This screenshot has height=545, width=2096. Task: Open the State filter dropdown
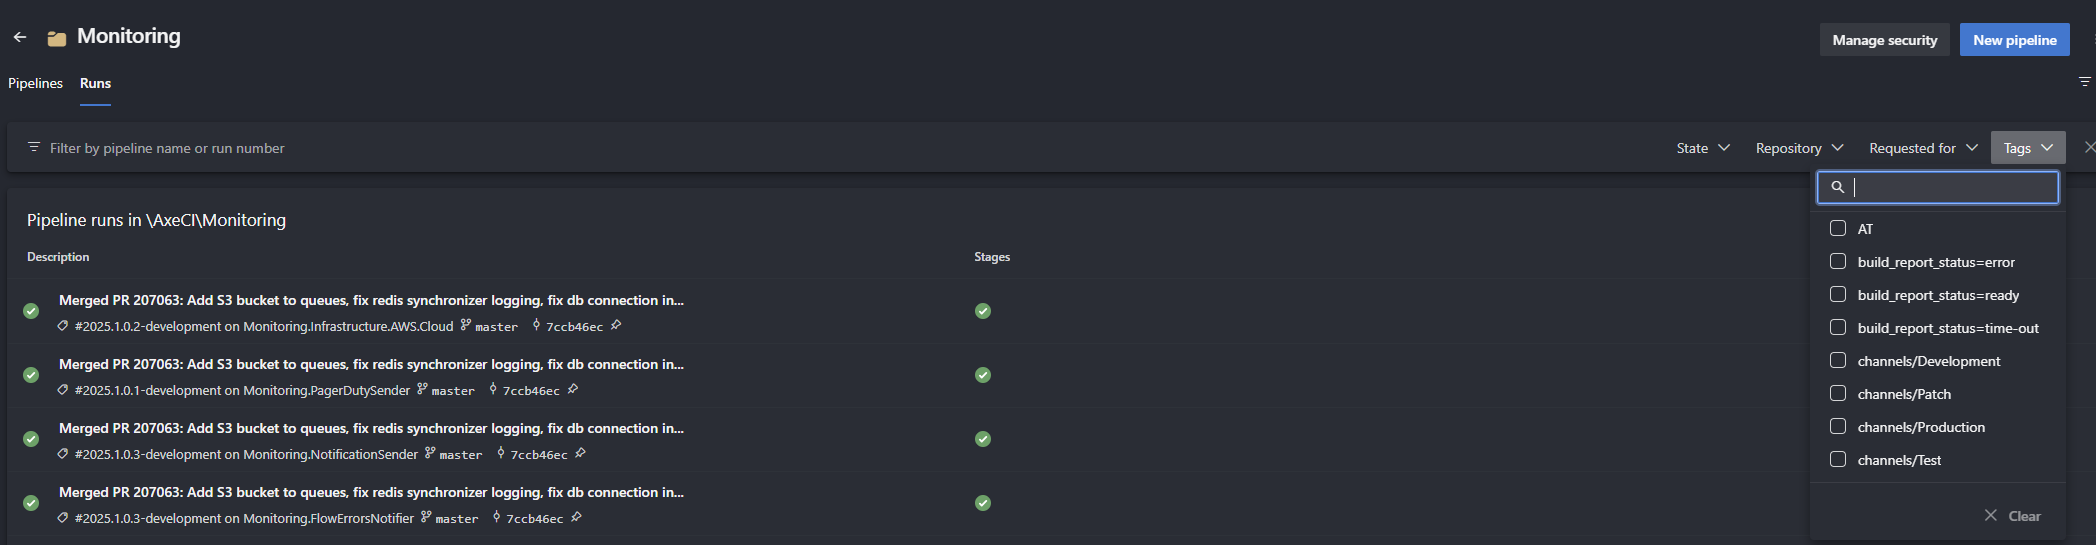click(x=1702, y=148)
